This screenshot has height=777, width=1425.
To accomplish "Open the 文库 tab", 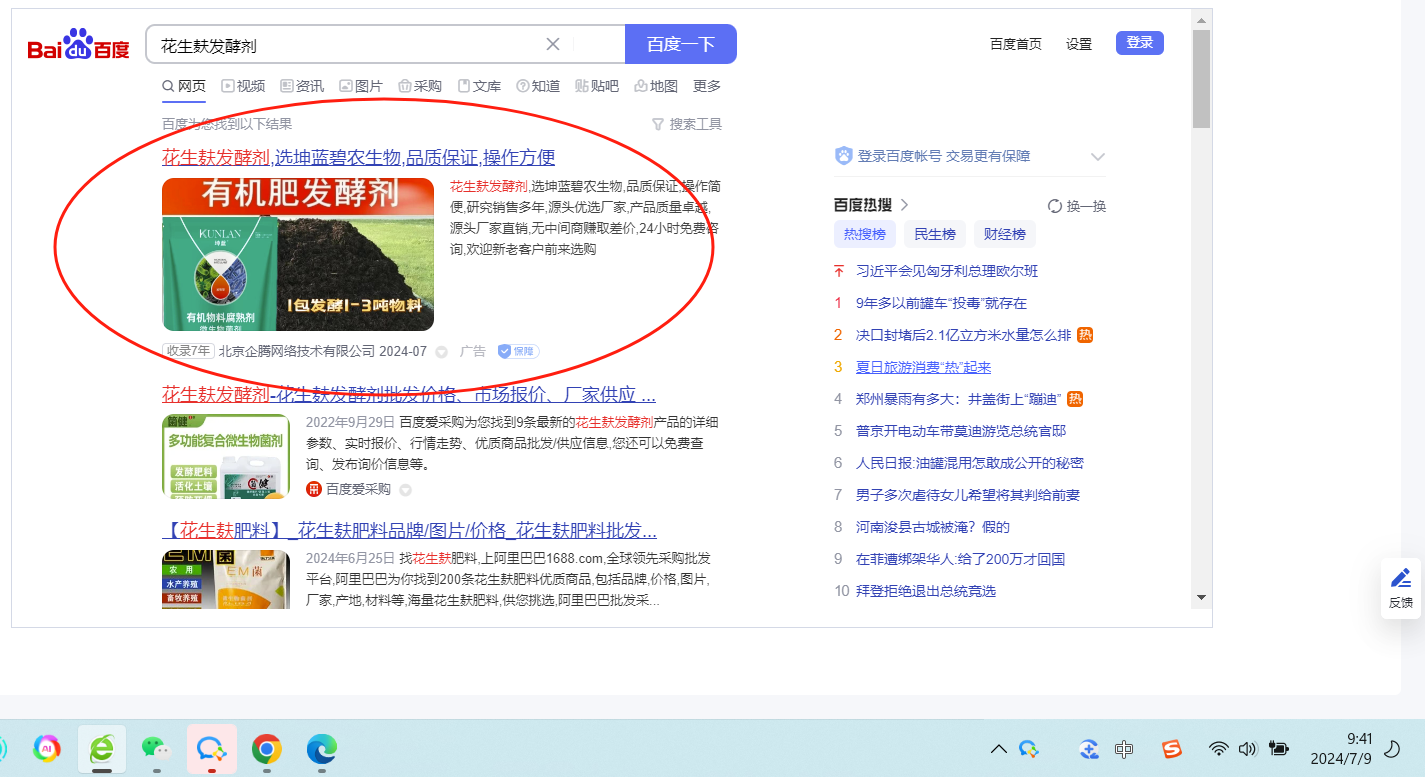I will coord(479,86).
